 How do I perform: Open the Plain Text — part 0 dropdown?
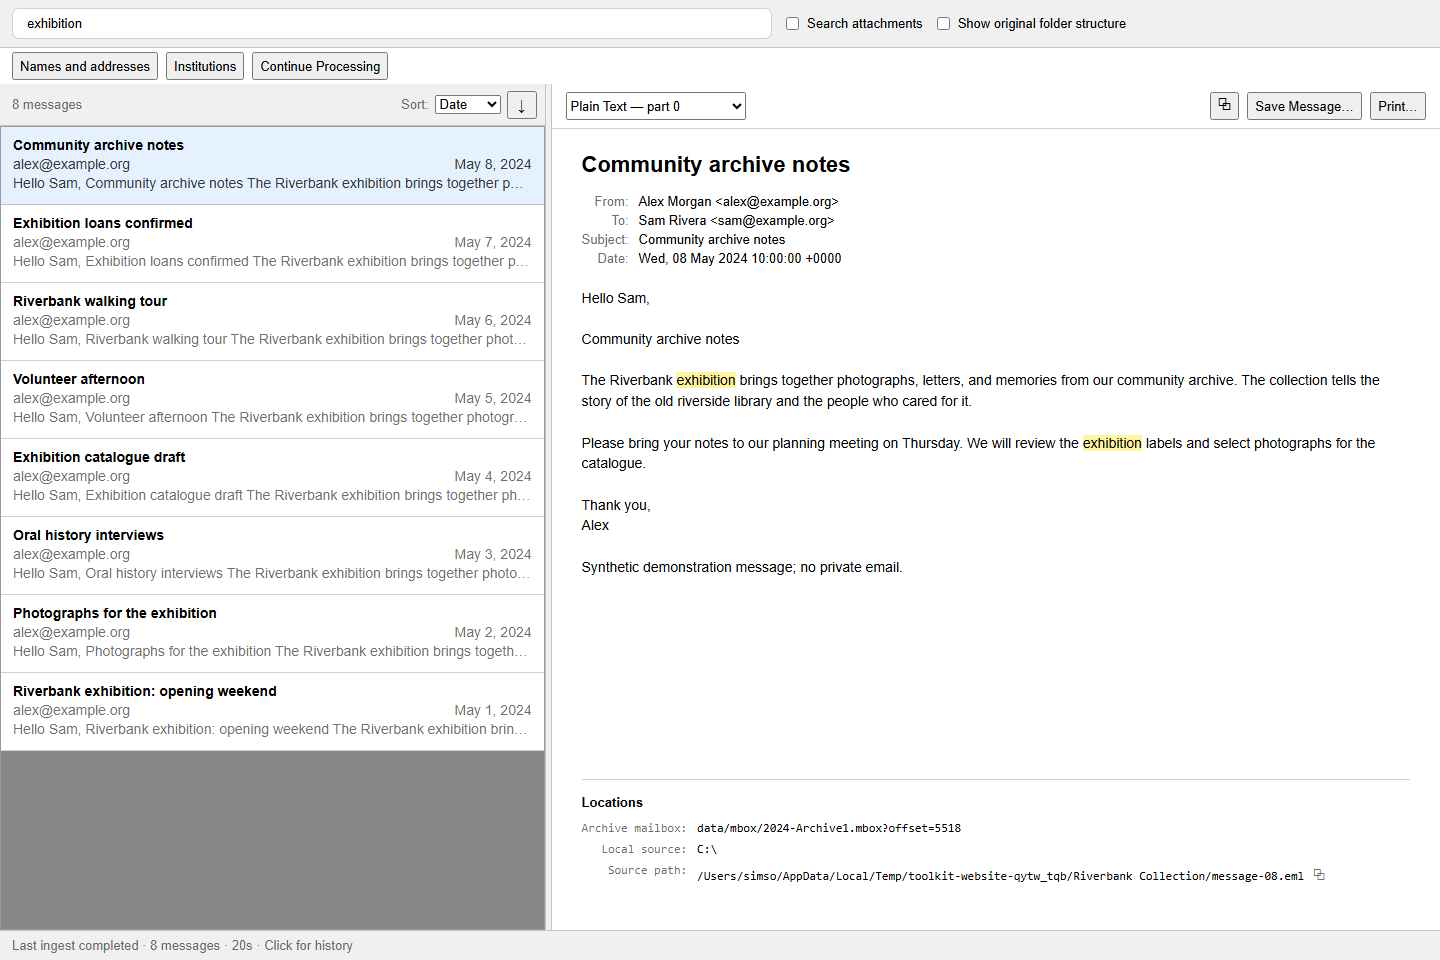[656, 106]
